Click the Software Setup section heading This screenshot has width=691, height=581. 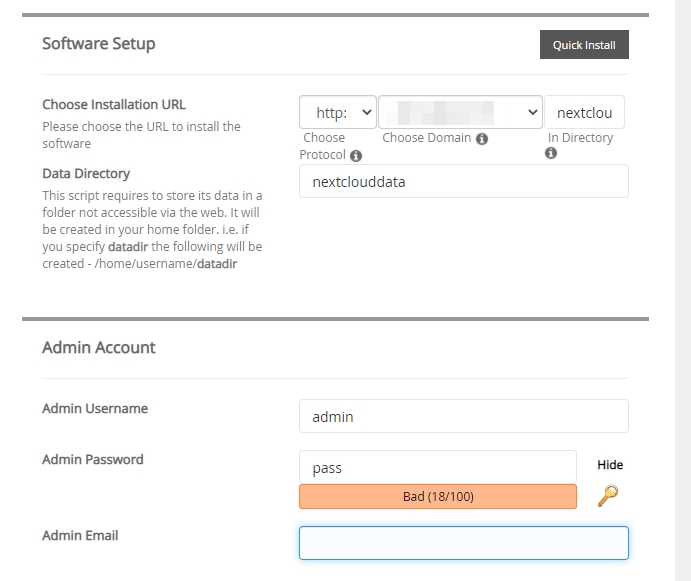pyautogui.click(x=99, y=44)
